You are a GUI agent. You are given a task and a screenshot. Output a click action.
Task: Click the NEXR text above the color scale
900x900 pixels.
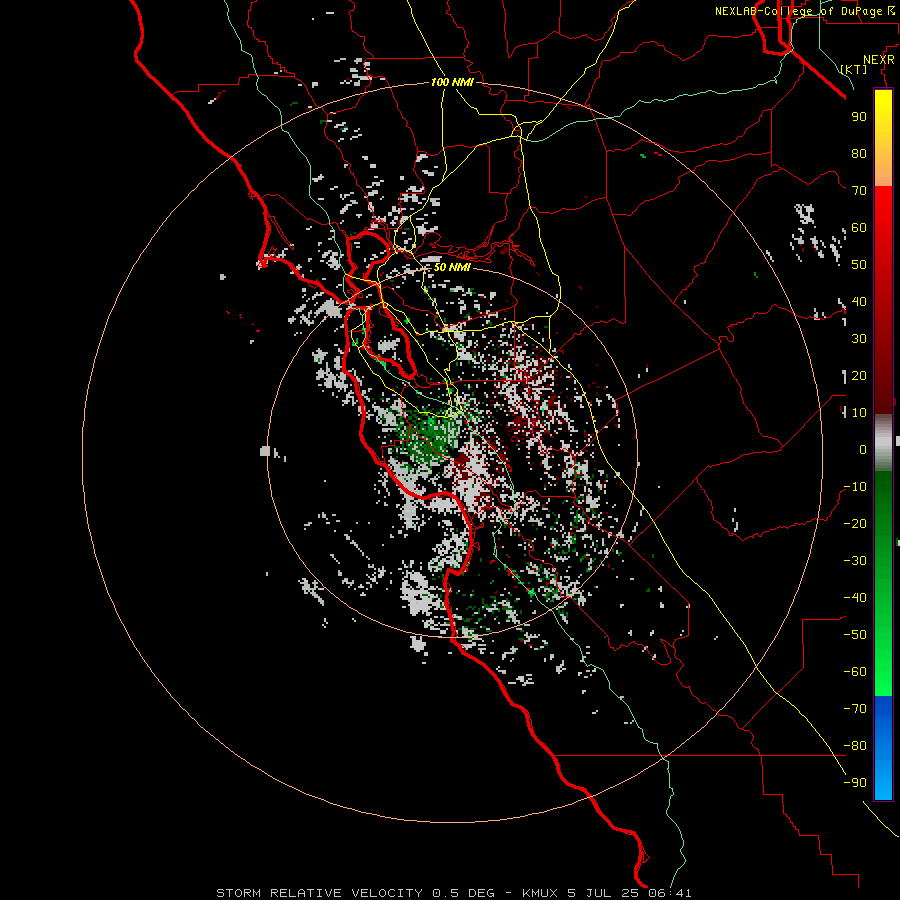(x=879, y=60)
